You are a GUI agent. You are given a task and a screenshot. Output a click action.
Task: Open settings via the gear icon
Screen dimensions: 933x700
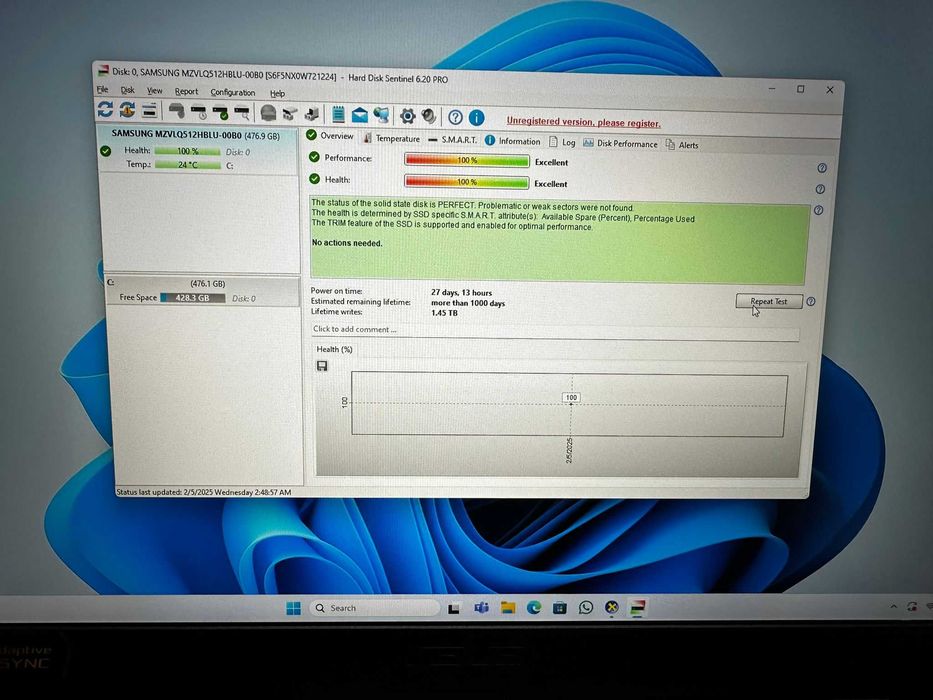408,115
